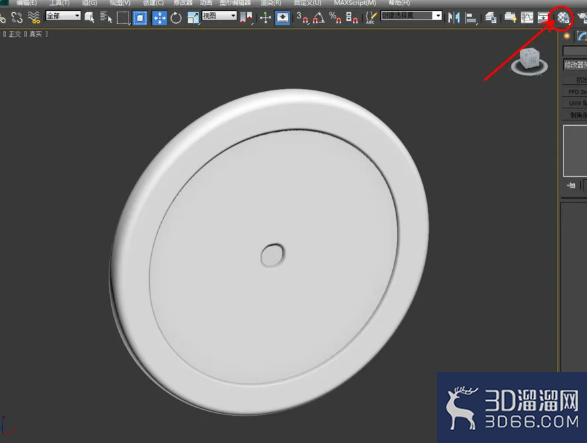Activate the Select and Rotate tool
The image size is (587, 443).
point(176,18)
